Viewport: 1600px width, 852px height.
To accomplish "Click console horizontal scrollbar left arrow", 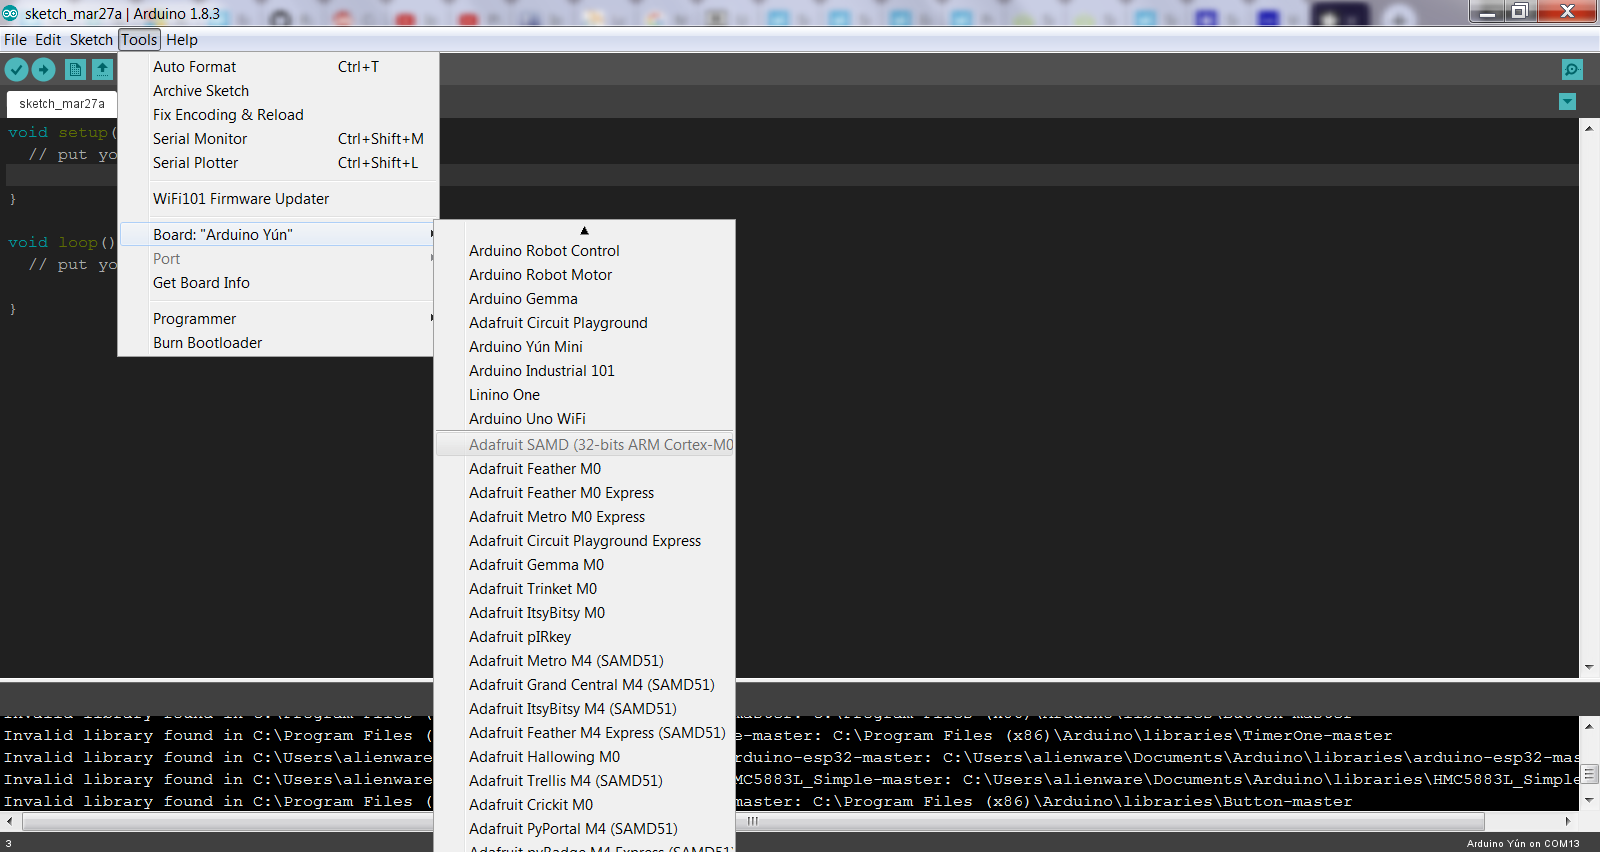I will tap(10, 821).
